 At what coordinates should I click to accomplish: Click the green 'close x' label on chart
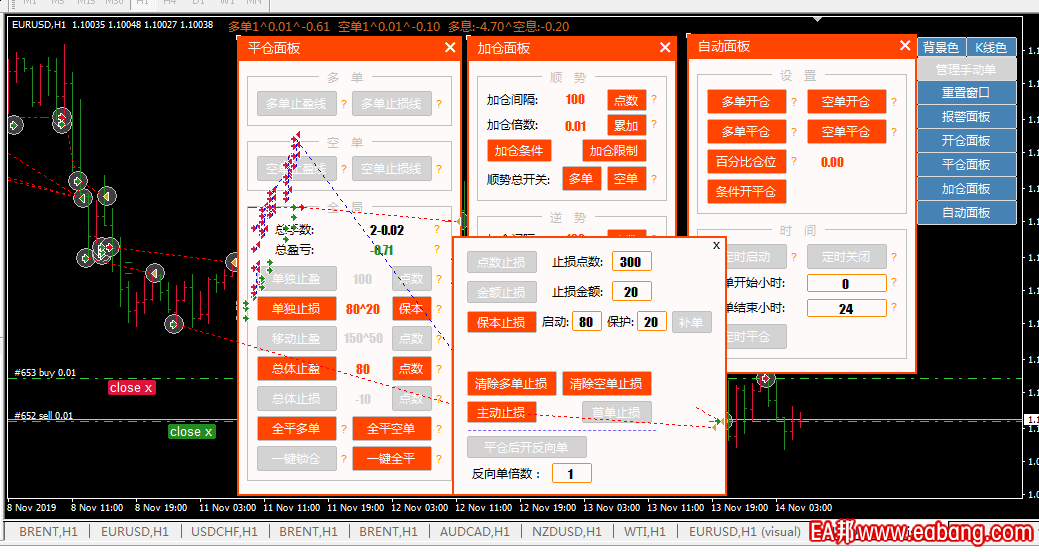(190, 432)
